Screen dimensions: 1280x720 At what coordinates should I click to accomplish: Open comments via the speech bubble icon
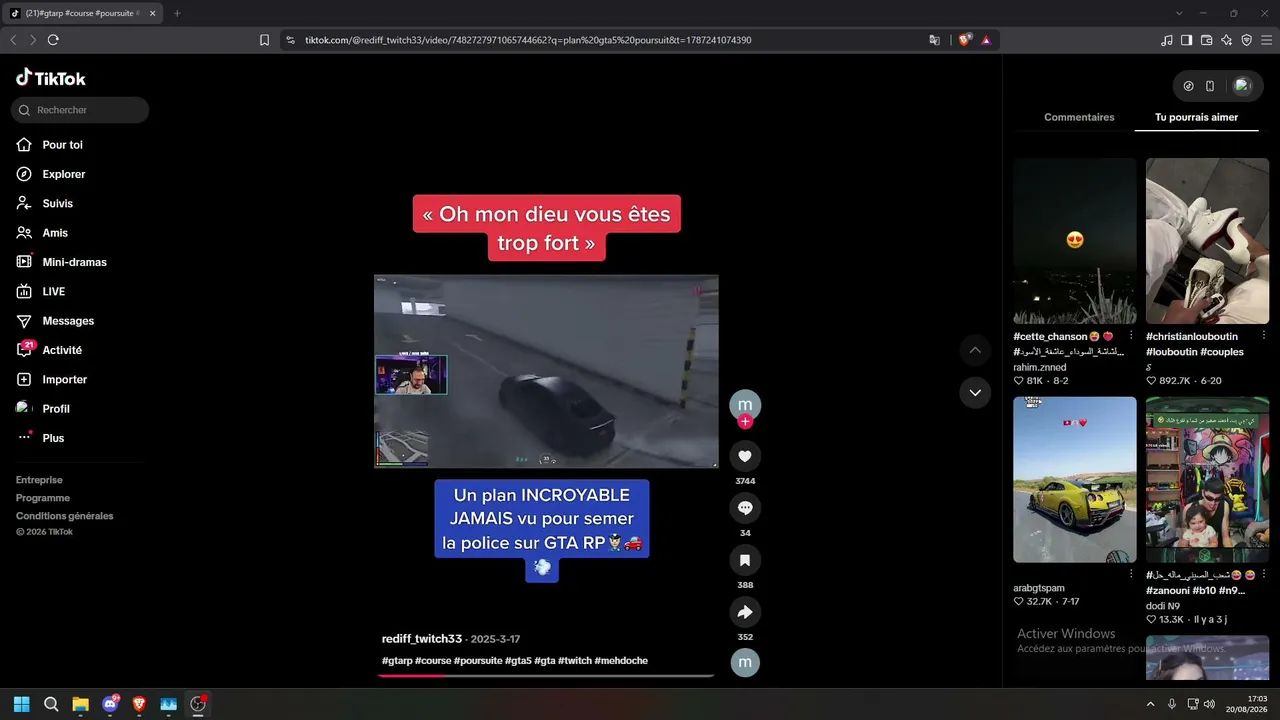[x=745, y=508]
